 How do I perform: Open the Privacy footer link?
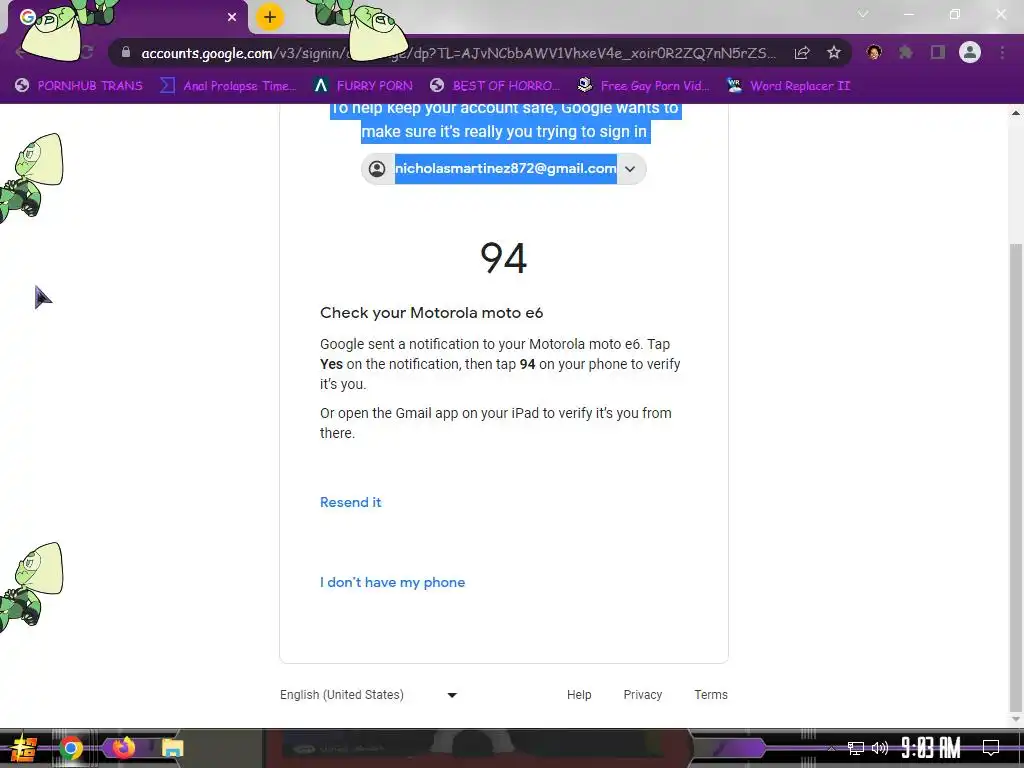[643, 695]
